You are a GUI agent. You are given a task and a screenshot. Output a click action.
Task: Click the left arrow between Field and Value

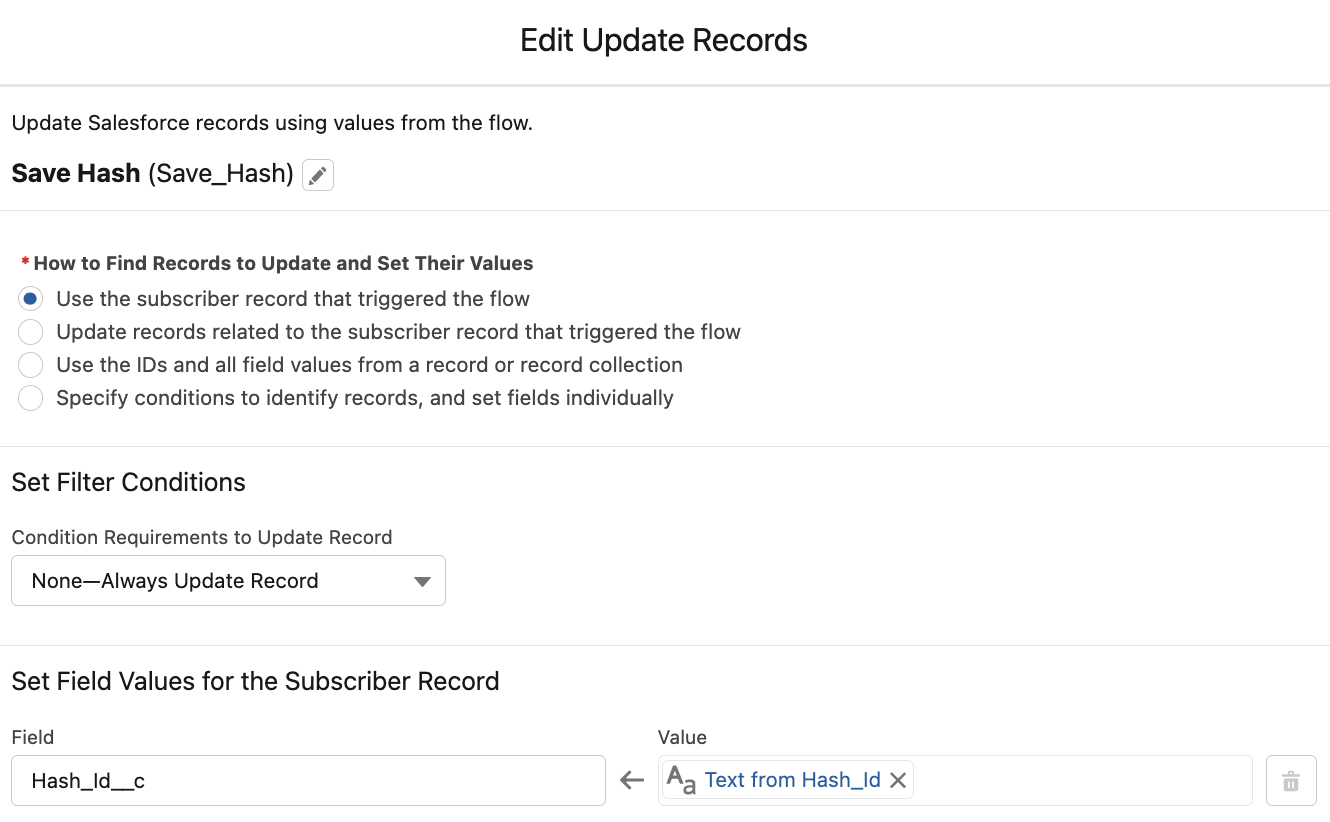[631, 780]
